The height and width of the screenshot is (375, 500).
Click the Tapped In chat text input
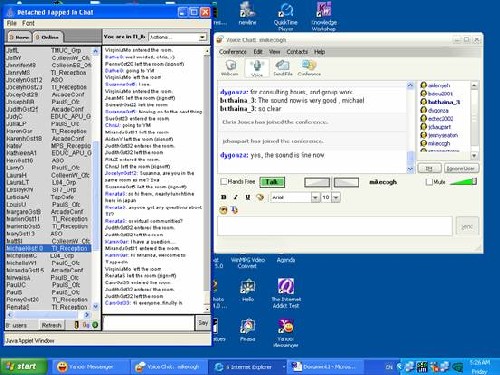point(149,323)
